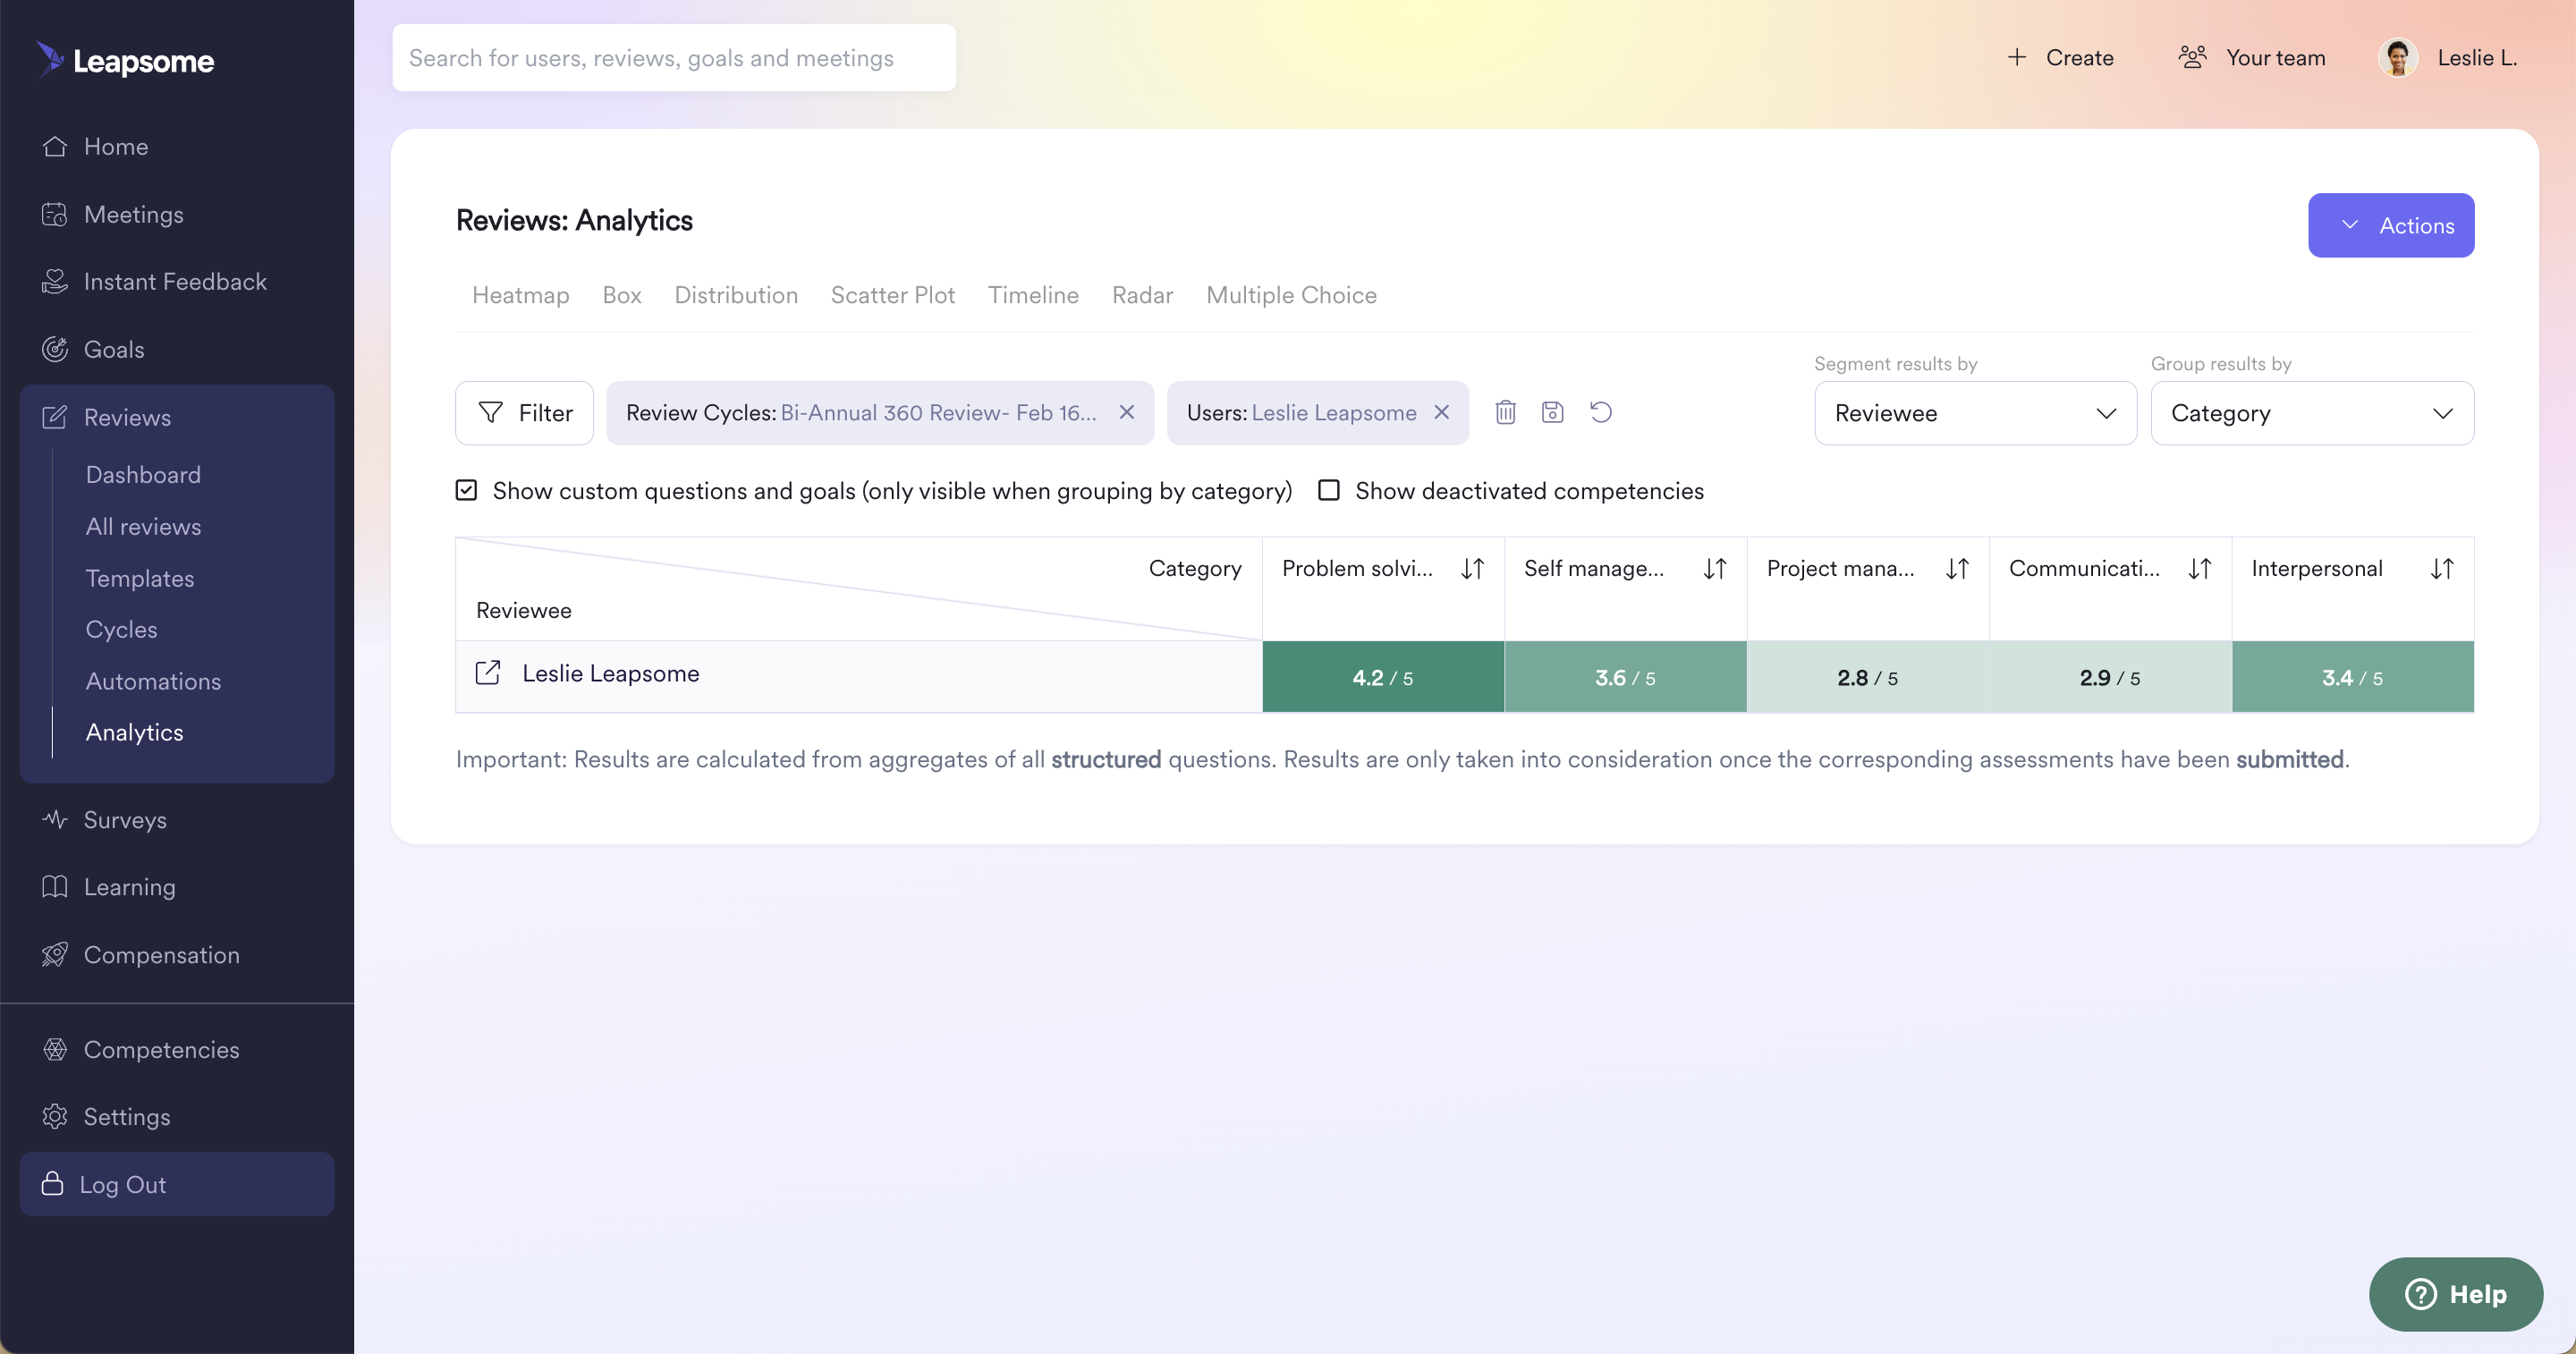Viewport: 2576px width, 1354px height.
Task: Click the 4.2 / 5 heatmap cell
Action: (1382, 677)
